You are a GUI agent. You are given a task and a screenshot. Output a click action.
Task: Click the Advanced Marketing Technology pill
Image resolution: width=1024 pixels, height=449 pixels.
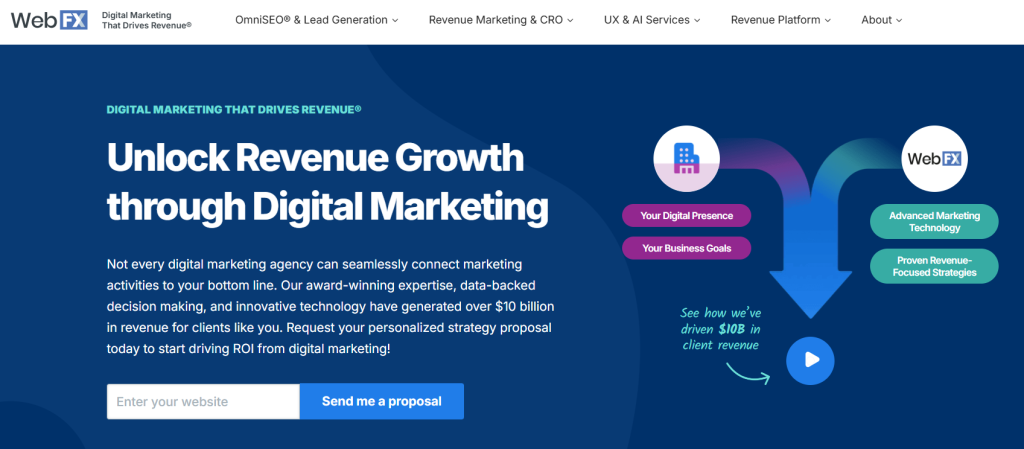(x=934, y=222)
